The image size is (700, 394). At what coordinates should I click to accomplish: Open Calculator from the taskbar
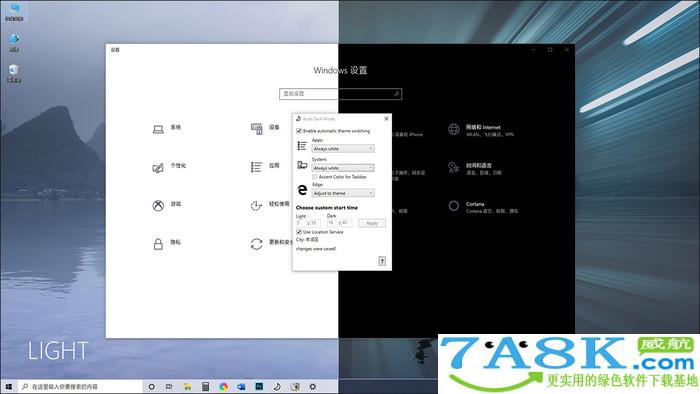[205, 386]
